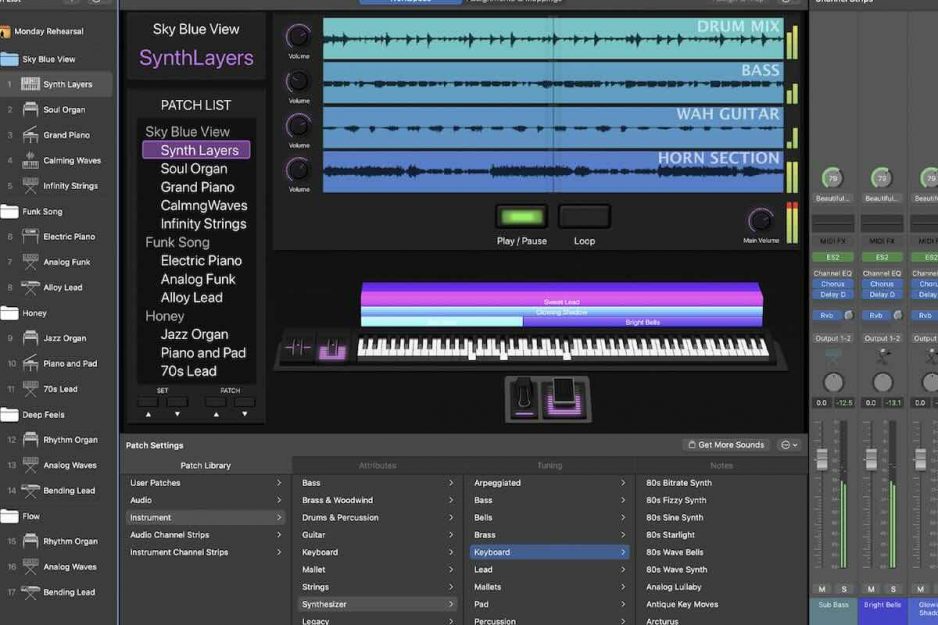Switch to the Attributes tab
Viewport: 938px width, 625px height.
pos(377,465)
